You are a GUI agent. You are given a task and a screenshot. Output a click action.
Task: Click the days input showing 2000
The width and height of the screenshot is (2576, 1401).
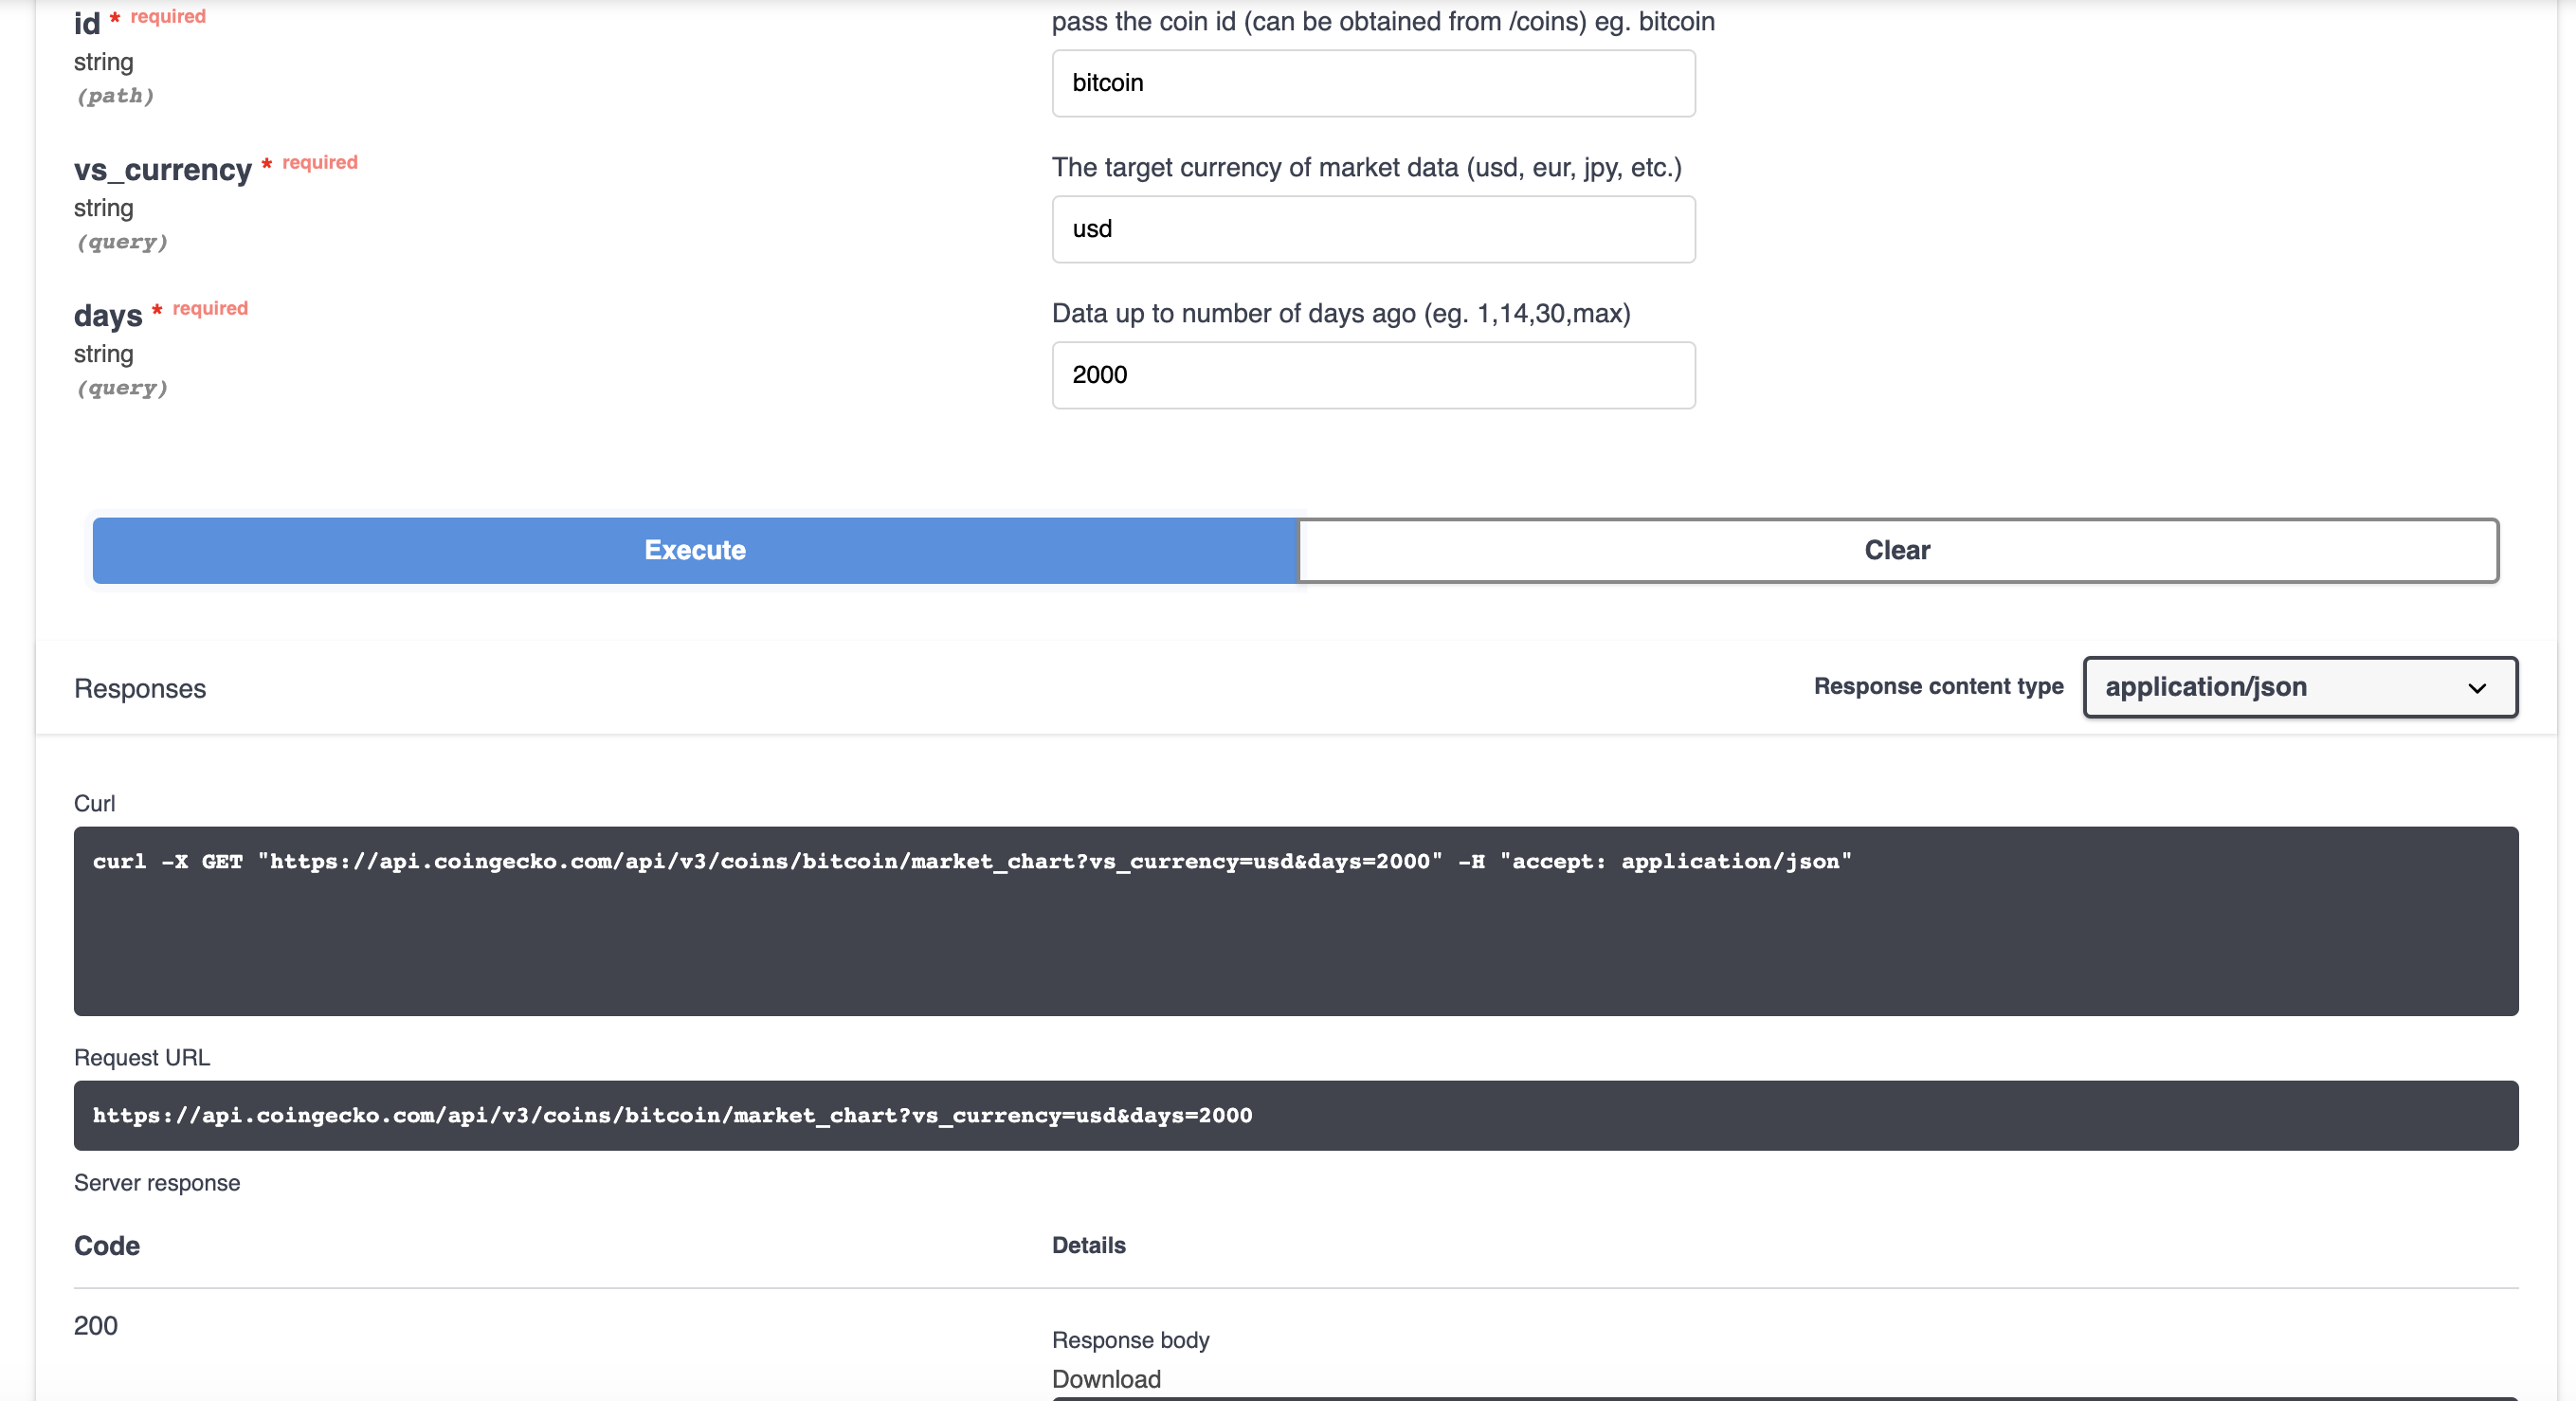[1372, 375]
